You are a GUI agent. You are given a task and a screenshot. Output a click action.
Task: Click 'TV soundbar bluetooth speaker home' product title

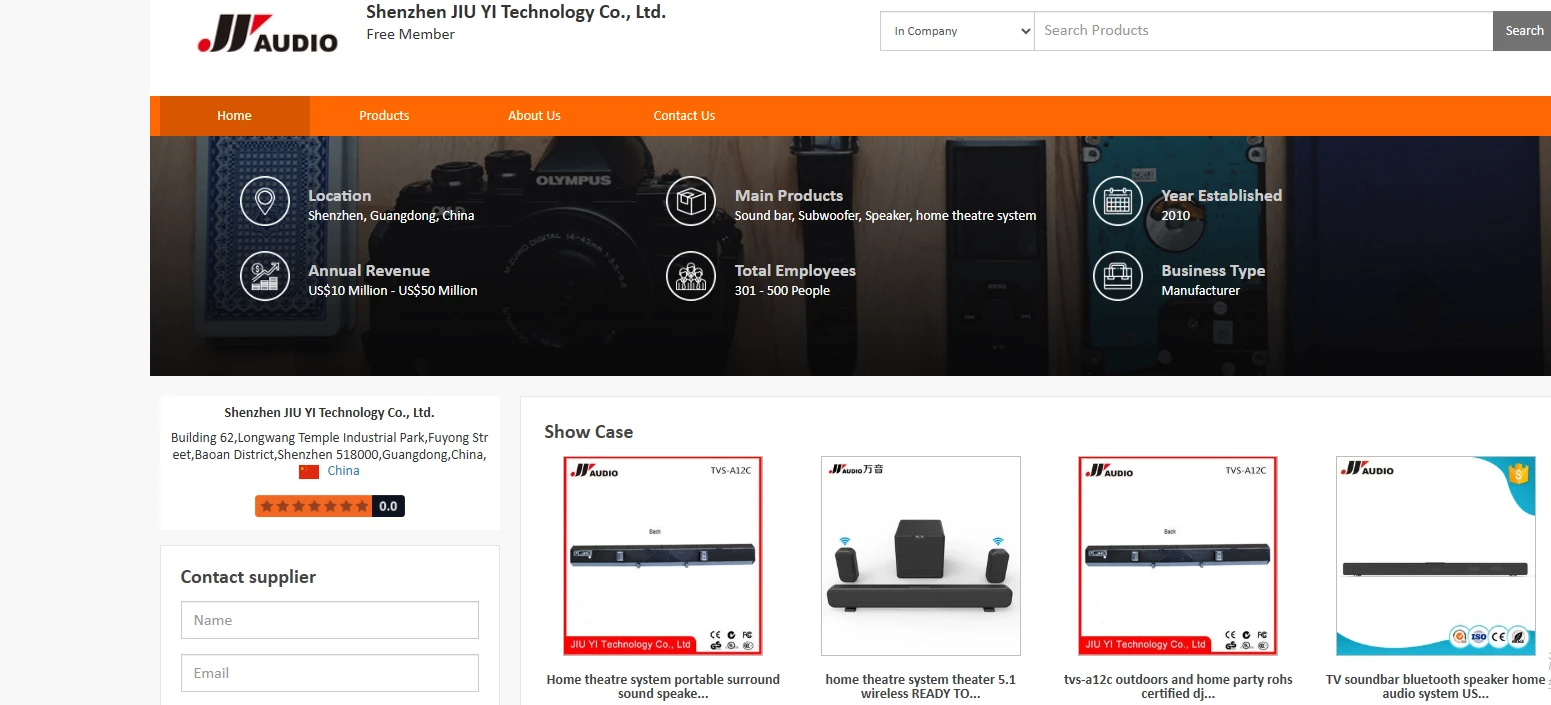(x=1436, y=686)
